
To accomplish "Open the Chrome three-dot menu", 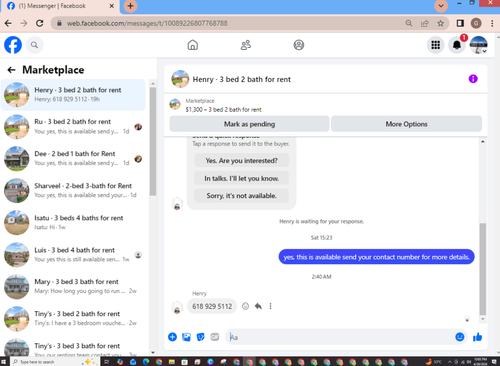I will [x=492, y=23].
